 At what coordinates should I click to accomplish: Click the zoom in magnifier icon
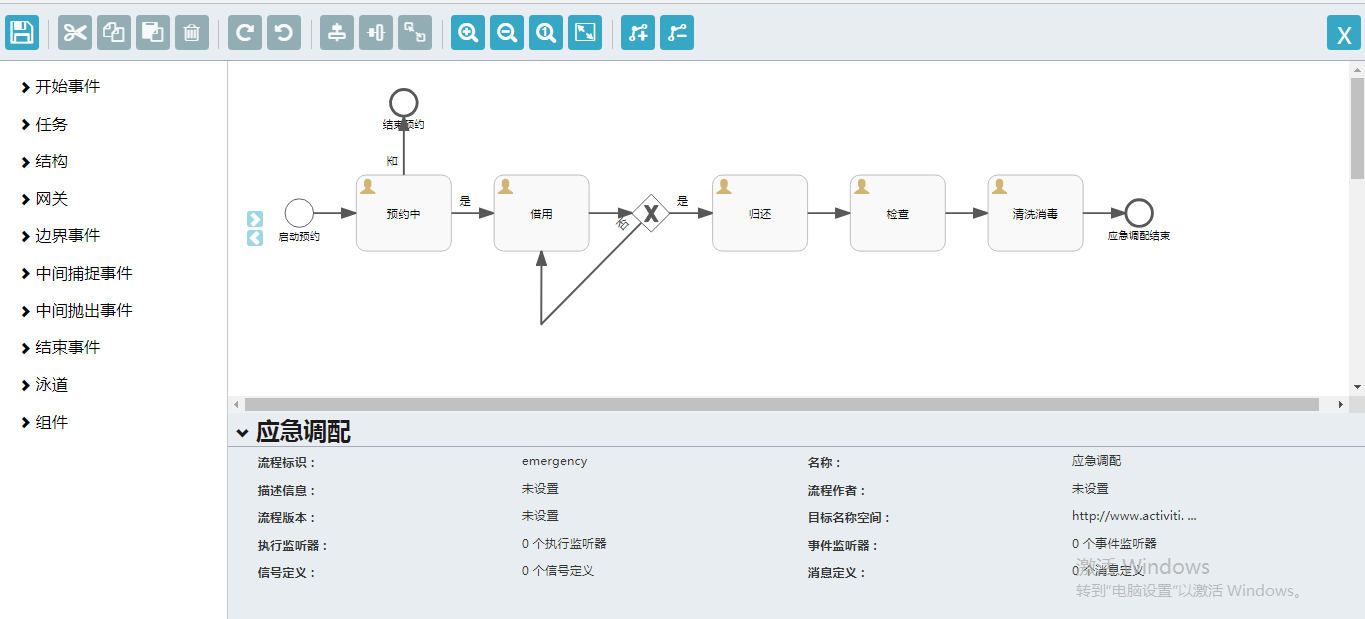tap(468, 32)
